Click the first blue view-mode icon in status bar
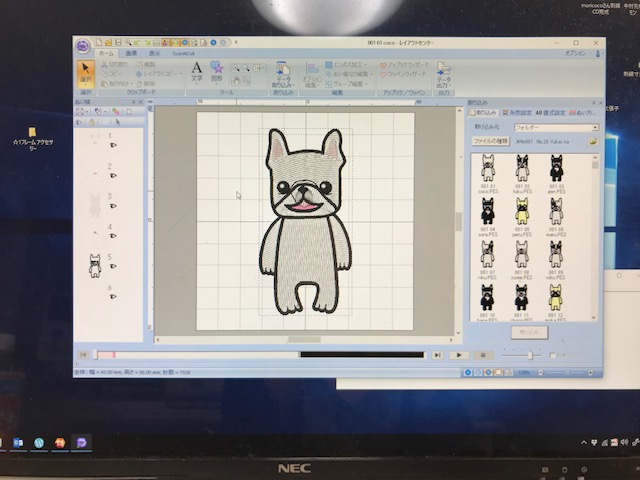This screenshot has height=480, width=640. click(468, 372)
